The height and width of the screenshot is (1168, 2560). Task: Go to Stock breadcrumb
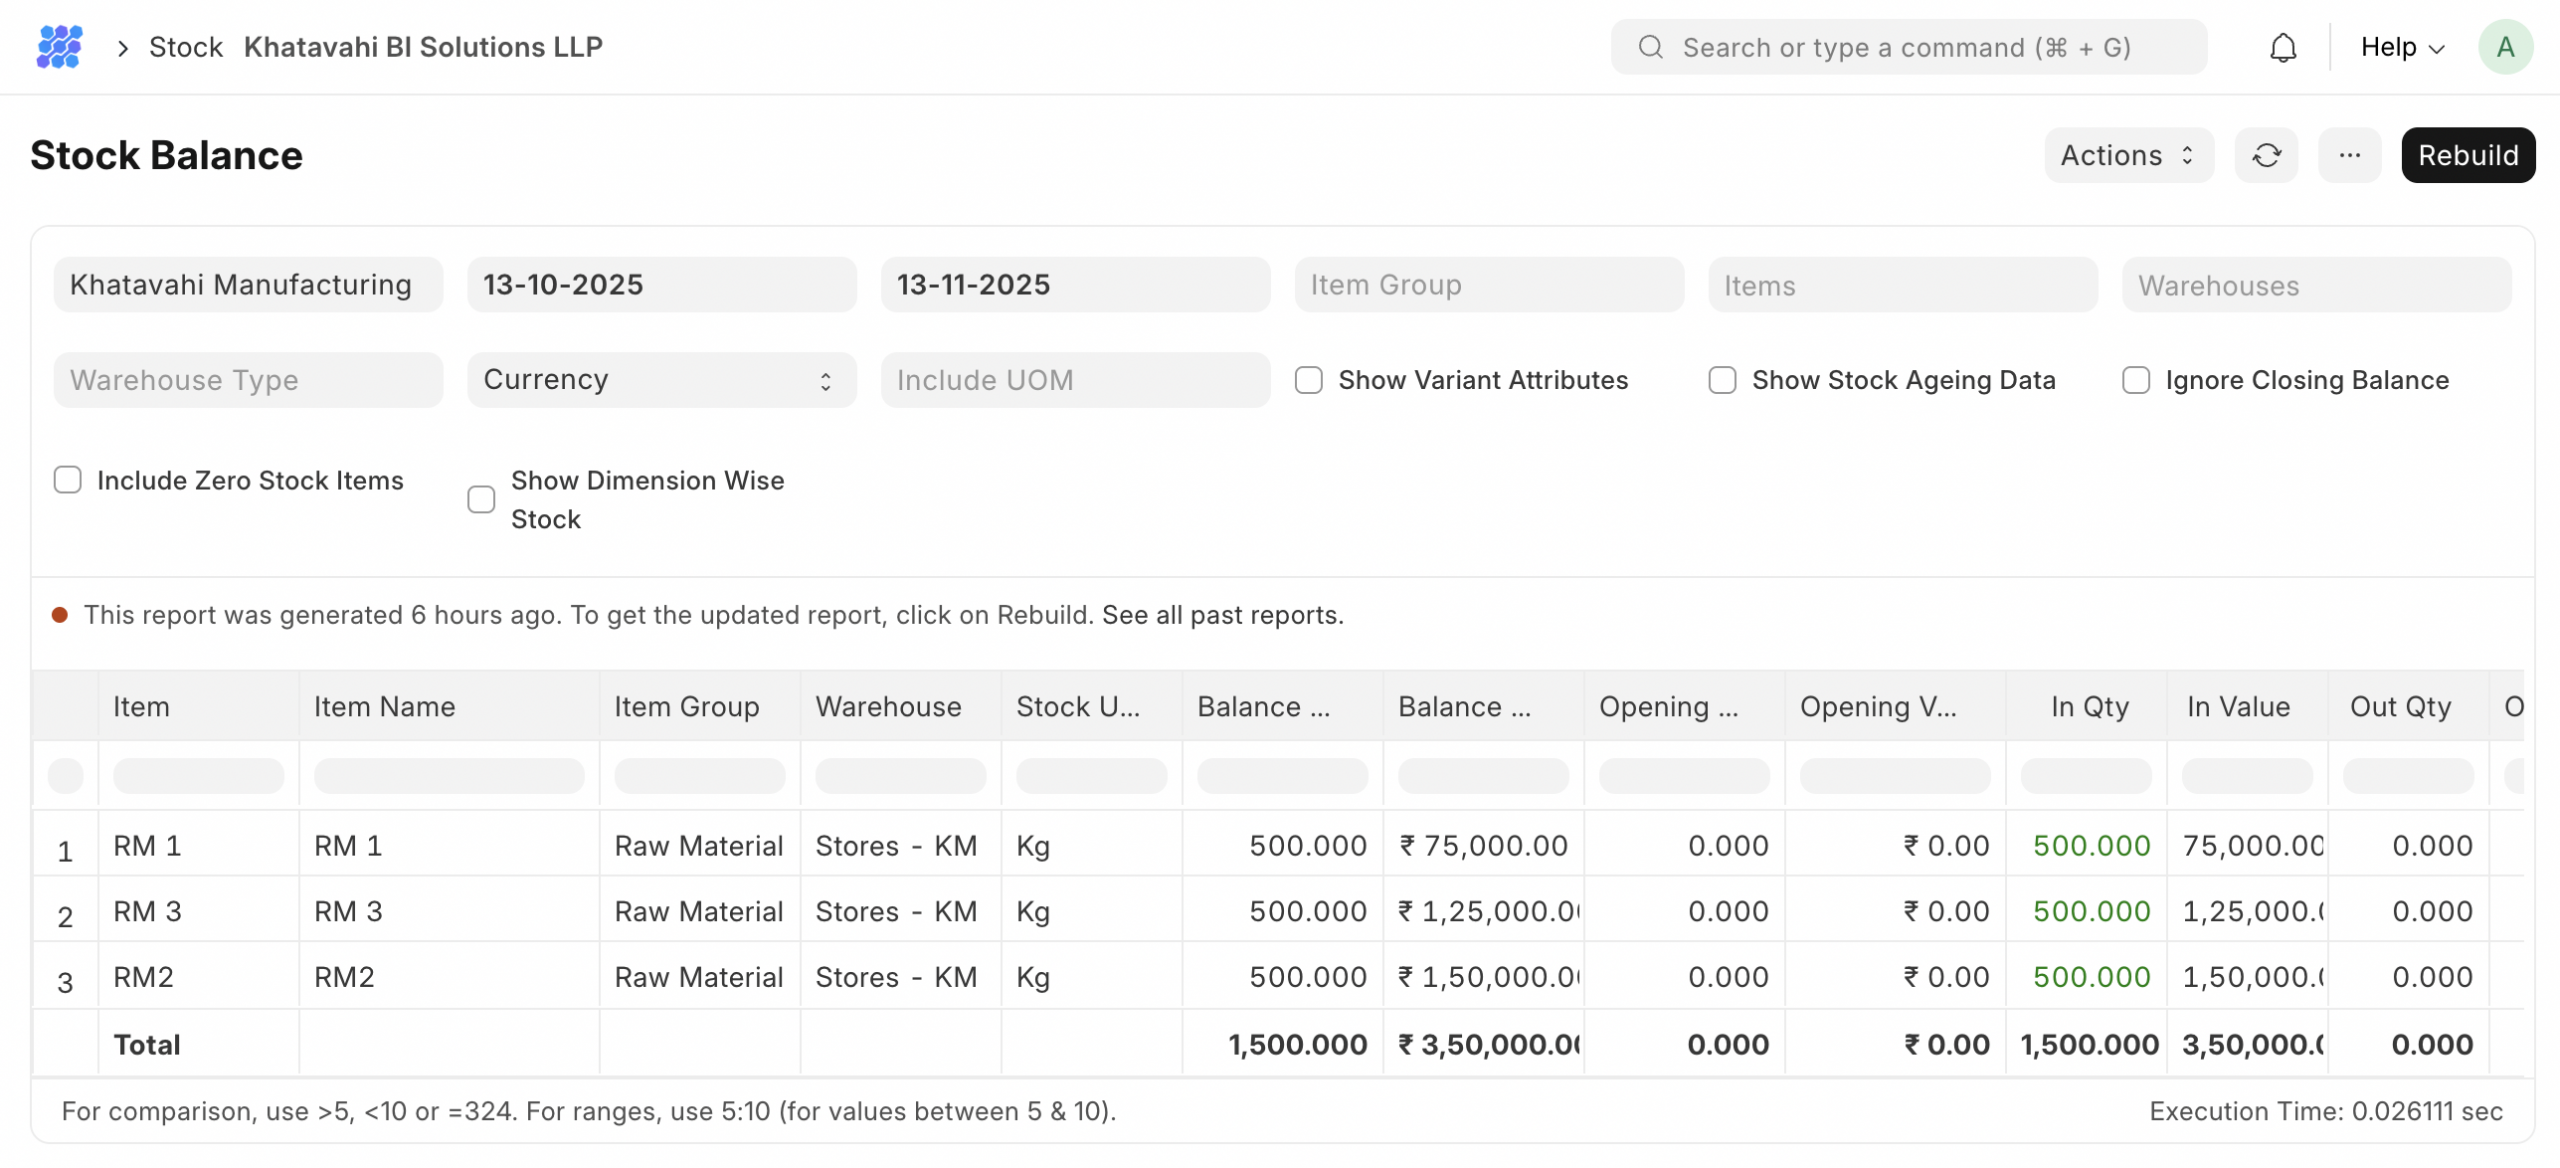tap(185, 47)
